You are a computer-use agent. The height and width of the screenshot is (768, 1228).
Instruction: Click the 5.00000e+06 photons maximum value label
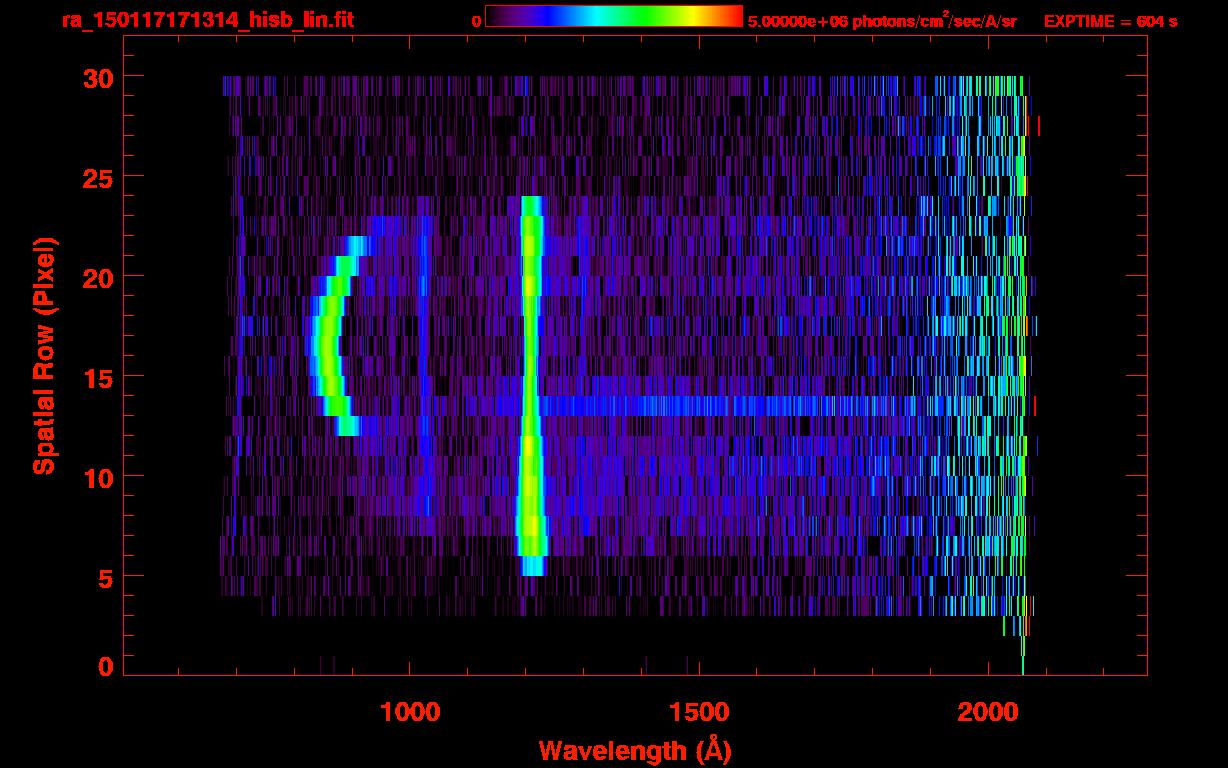tap(881, 21)
